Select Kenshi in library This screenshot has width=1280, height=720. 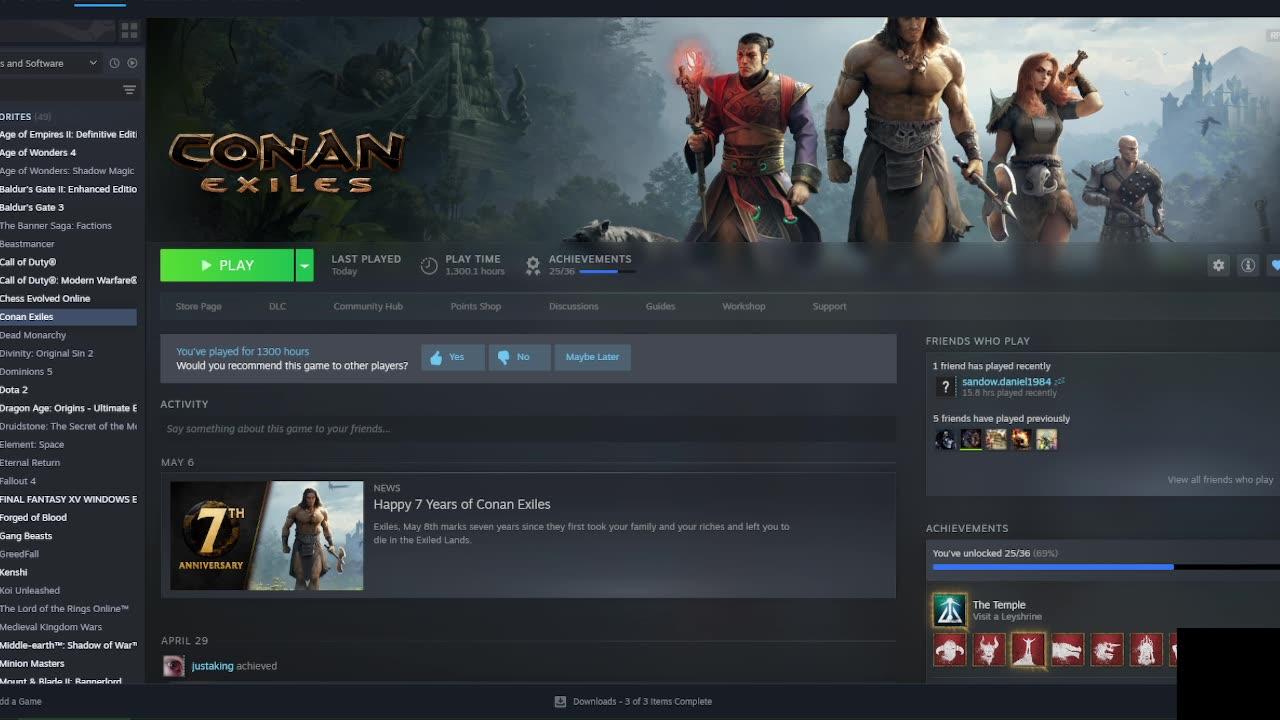pyautogui.click(x=14, y=573)
